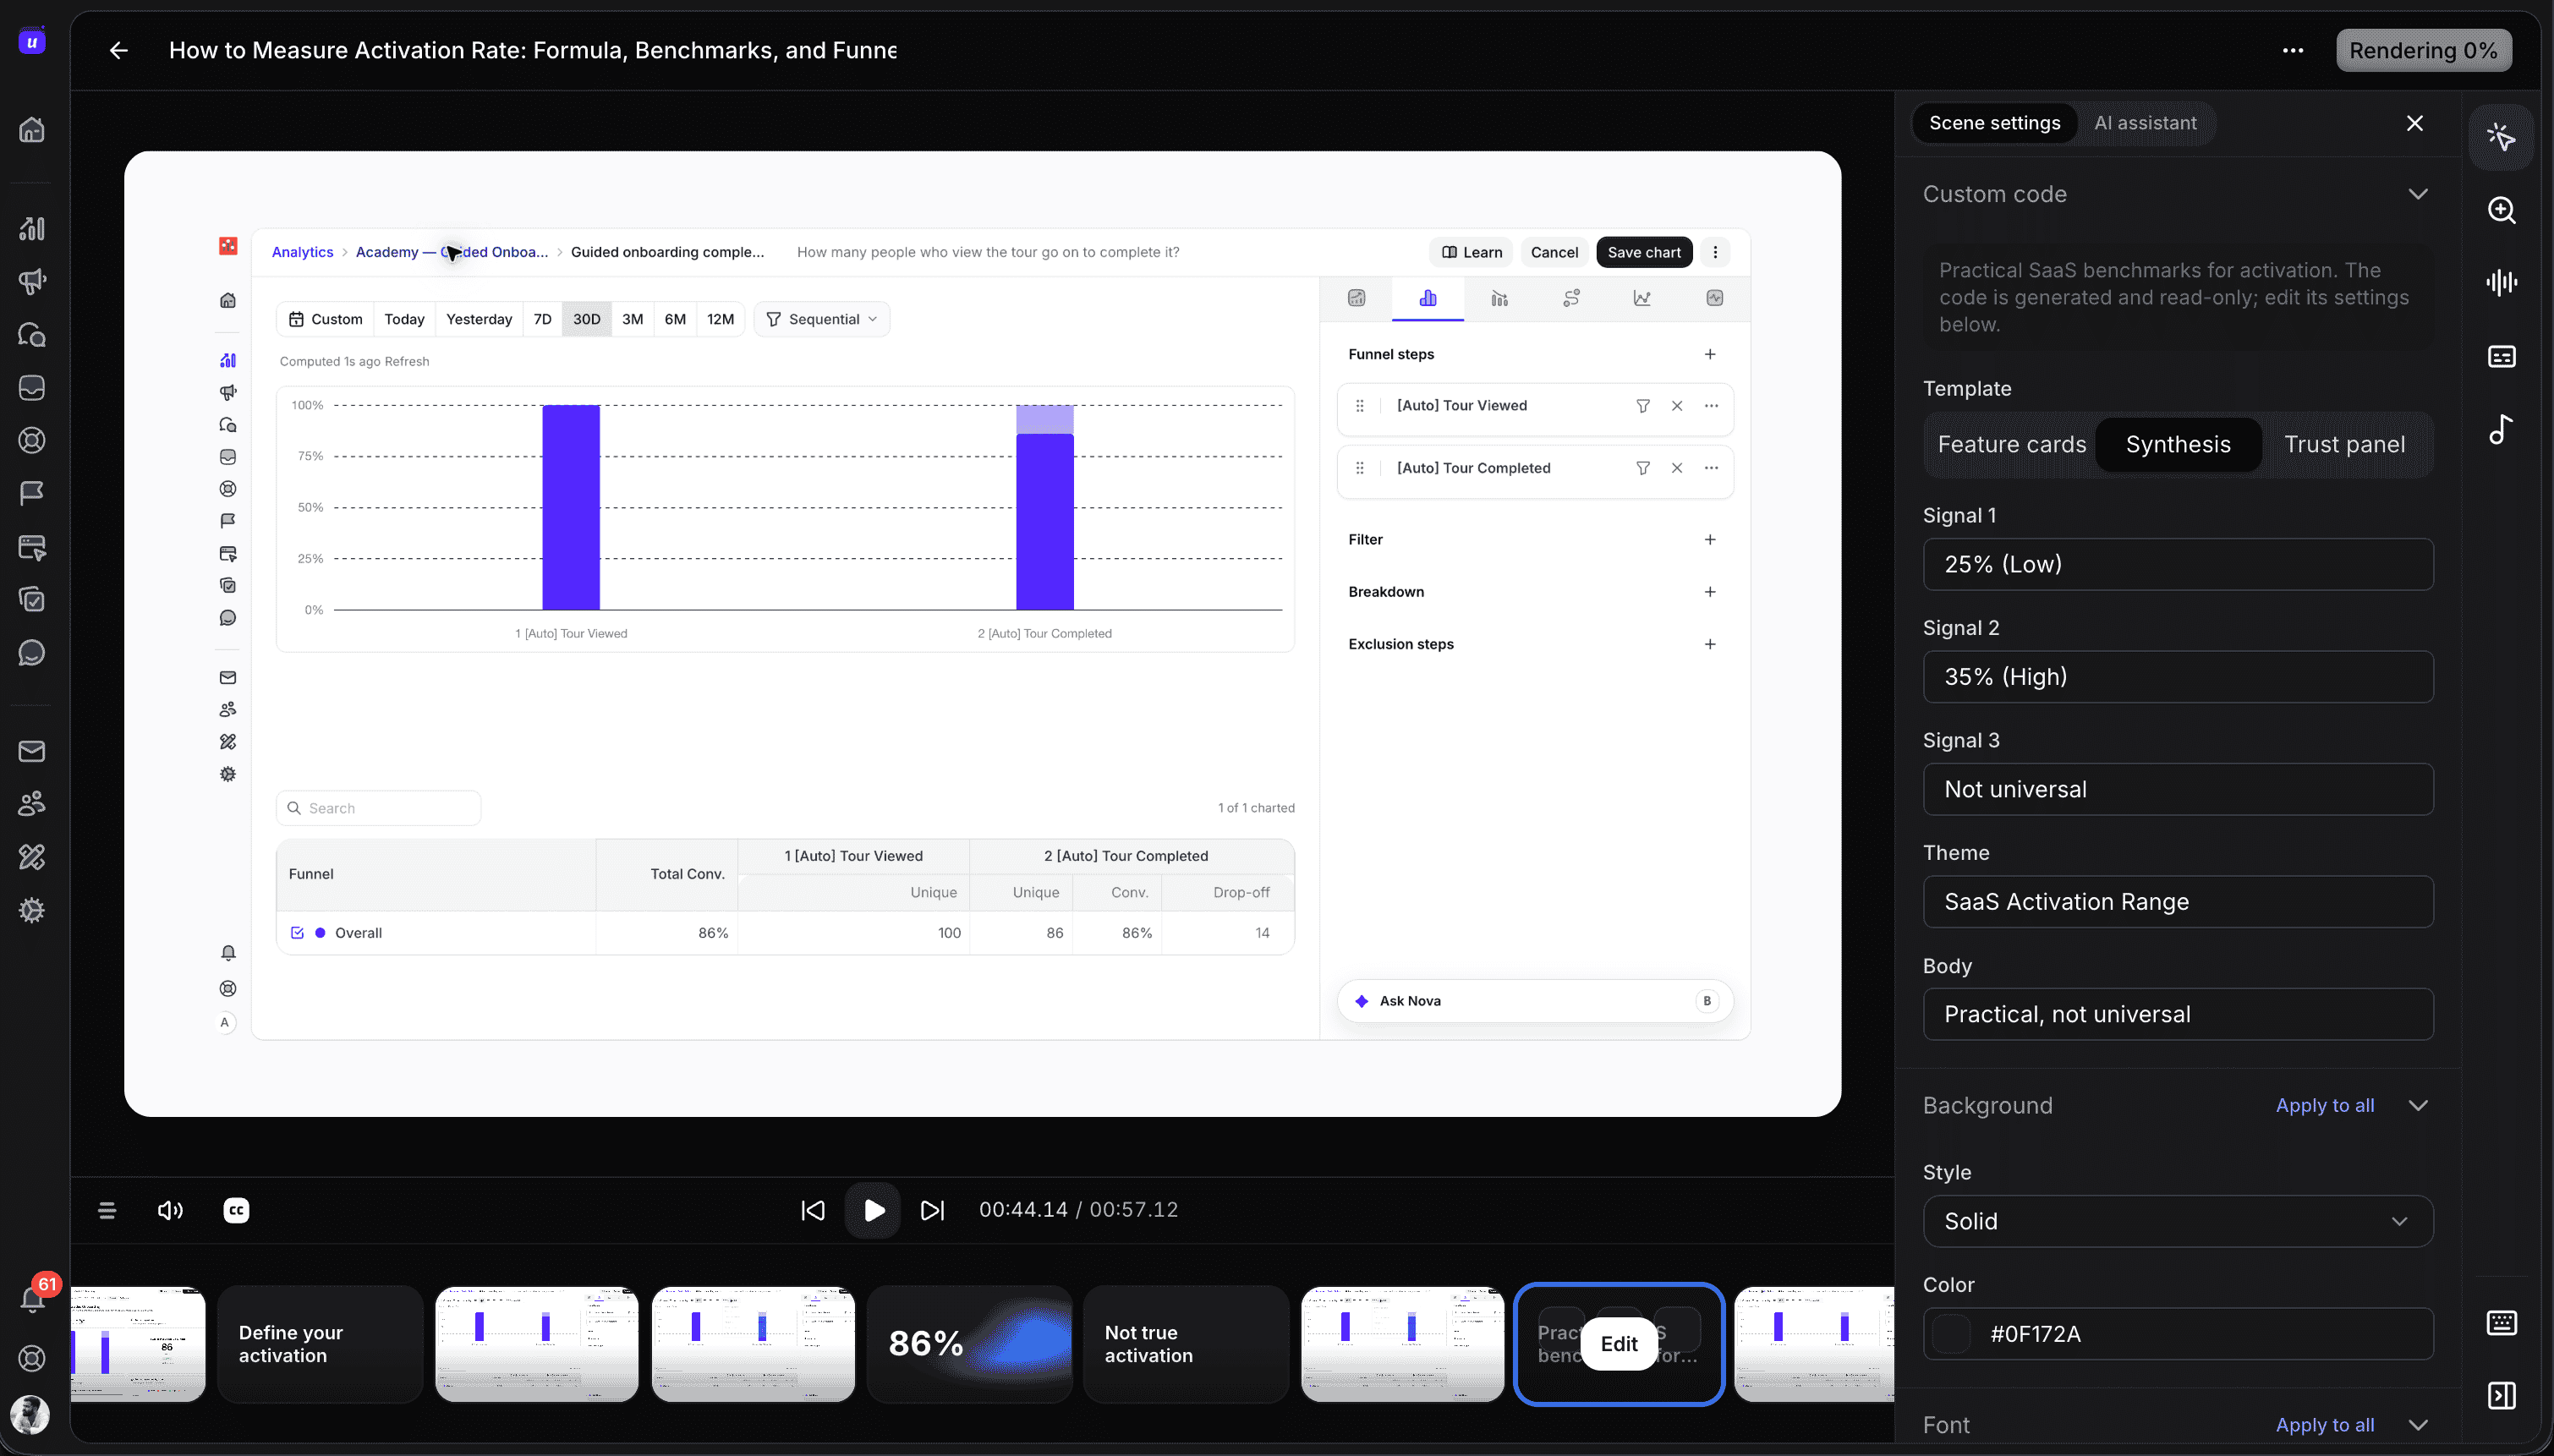The width and height of the screenshot is (2554, 1456).
Task: Open the music note tool
Action: click(x=2501, y=429)
